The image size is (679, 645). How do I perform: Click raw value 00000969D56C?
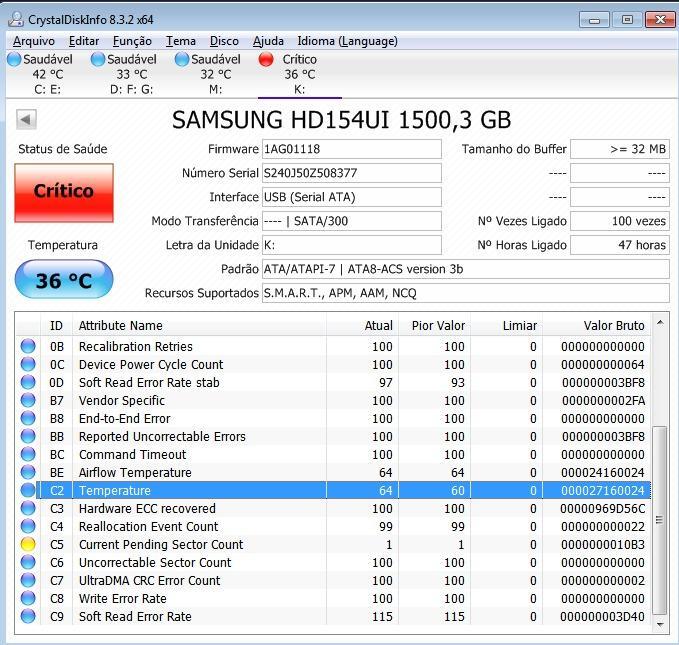[603, 509]
